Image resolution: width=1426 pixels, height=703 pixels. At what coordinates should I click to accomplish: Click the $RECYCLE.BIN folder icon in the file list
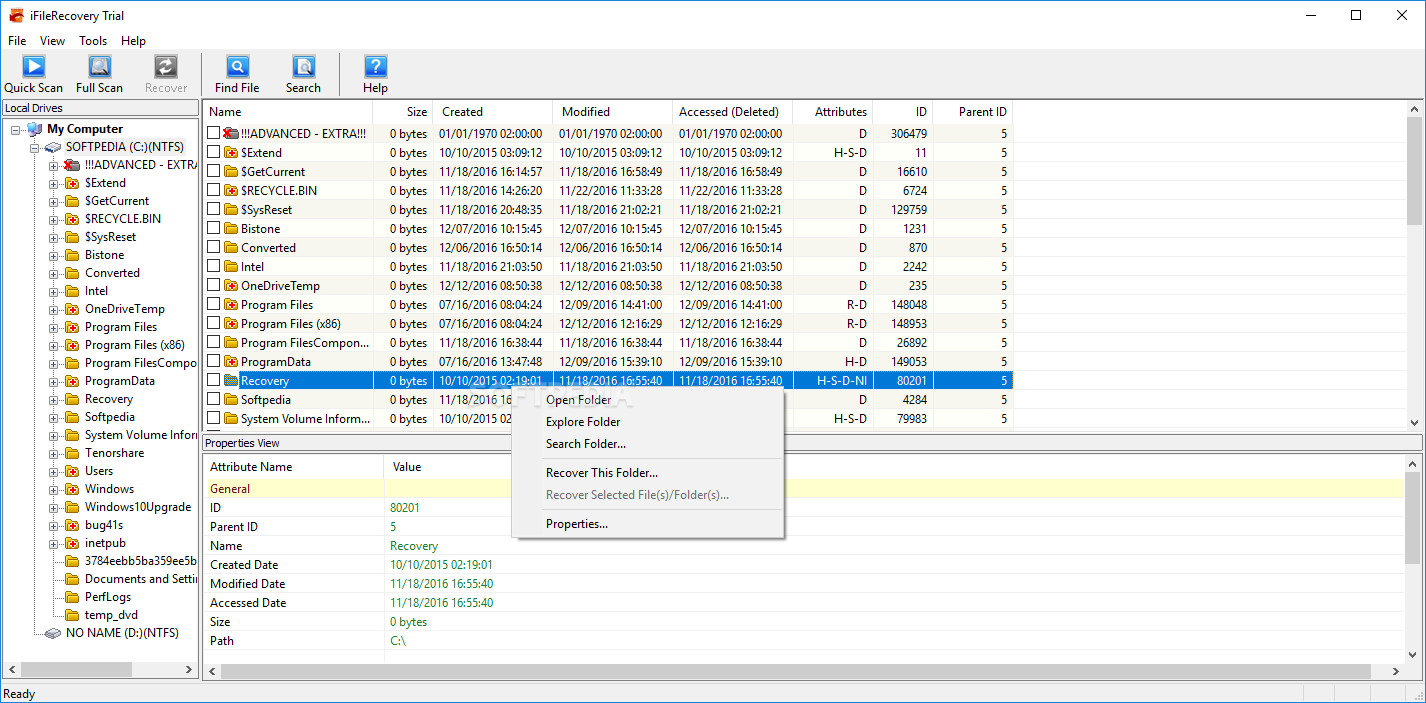(x=231, y=191)
